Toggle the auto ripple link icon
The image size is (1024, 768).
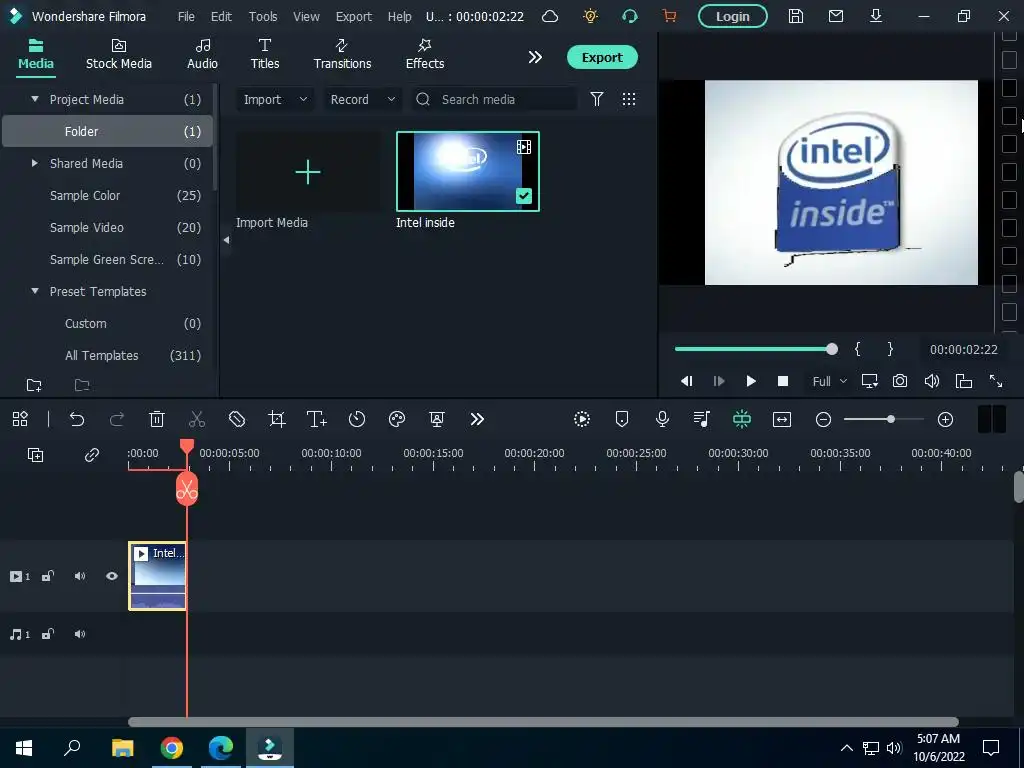click(91, 455)
